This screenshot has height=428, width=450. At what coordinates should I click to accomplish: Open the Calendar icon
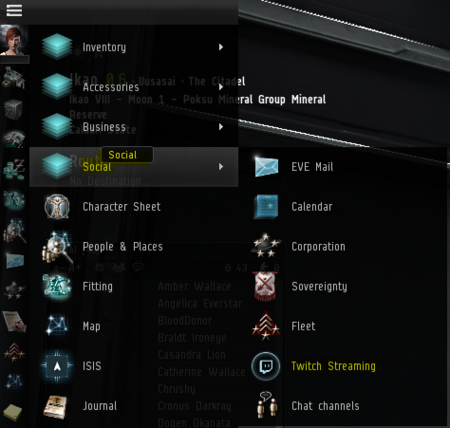tap(266, 207)
